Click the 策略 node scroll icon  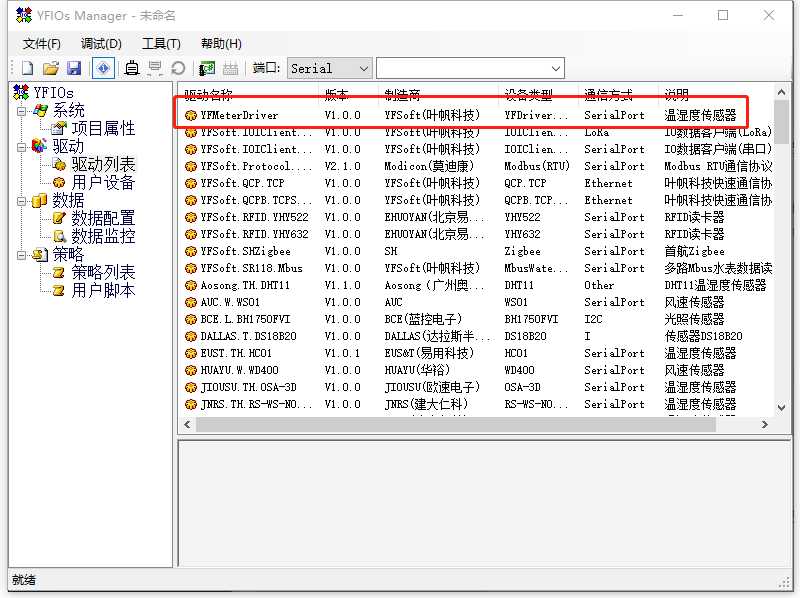(40, 254)
